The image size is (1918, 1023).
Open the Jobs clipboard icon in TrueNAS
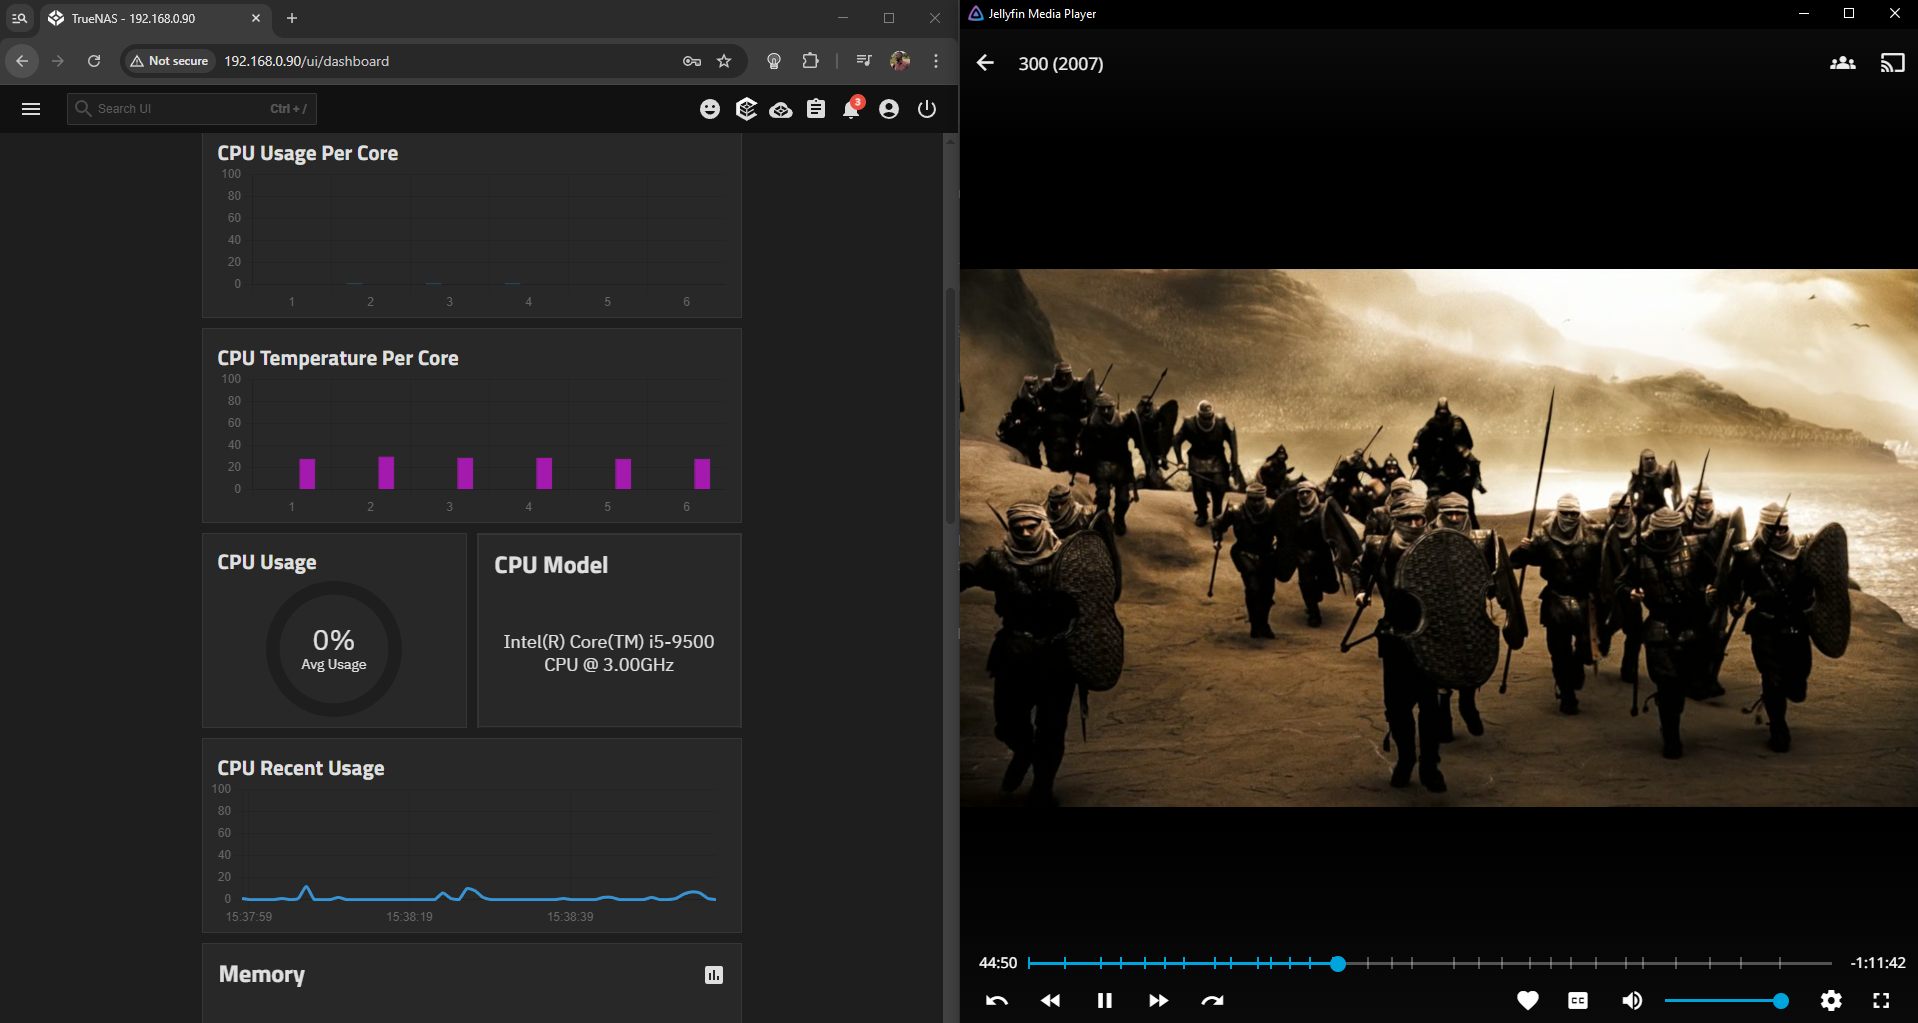816,109
